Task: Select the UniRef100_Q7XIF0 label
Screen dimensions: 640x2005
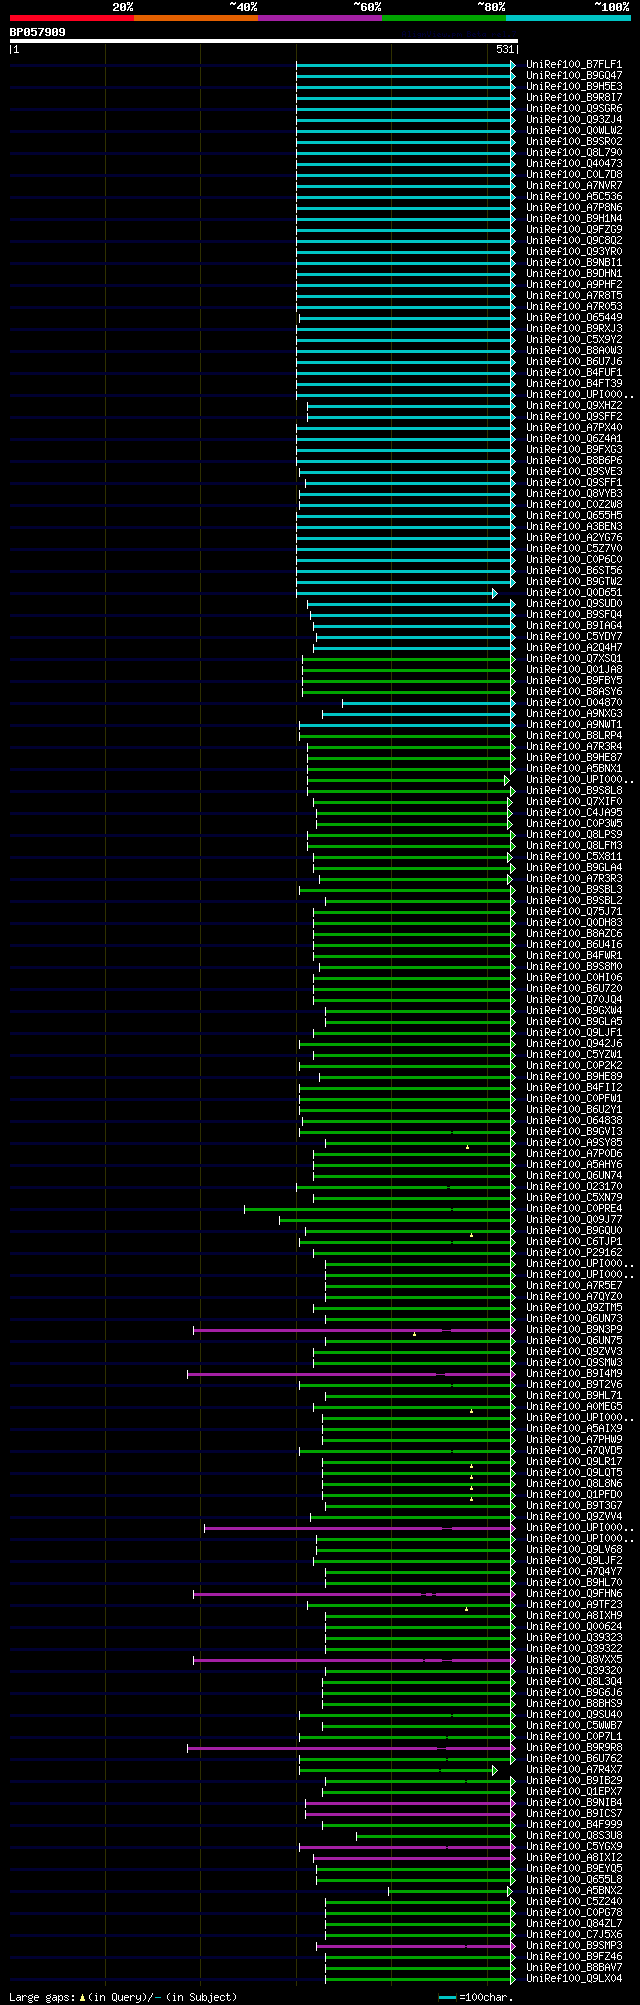Action: point(574,801)
